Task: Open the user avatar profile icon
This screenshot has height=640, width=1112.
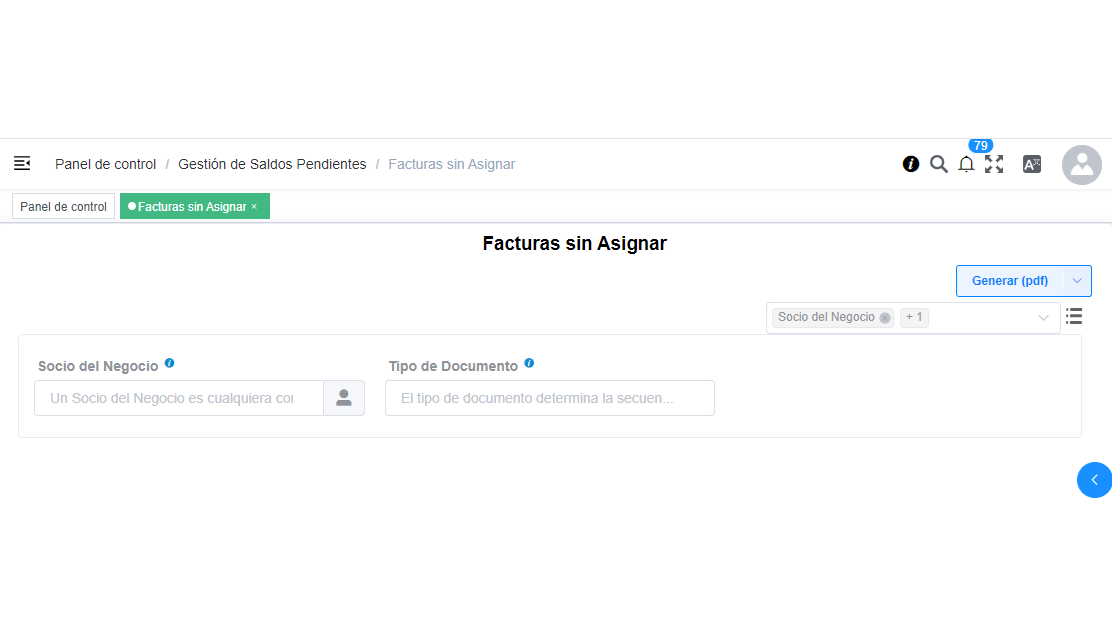Action: tap(1081, 164)
